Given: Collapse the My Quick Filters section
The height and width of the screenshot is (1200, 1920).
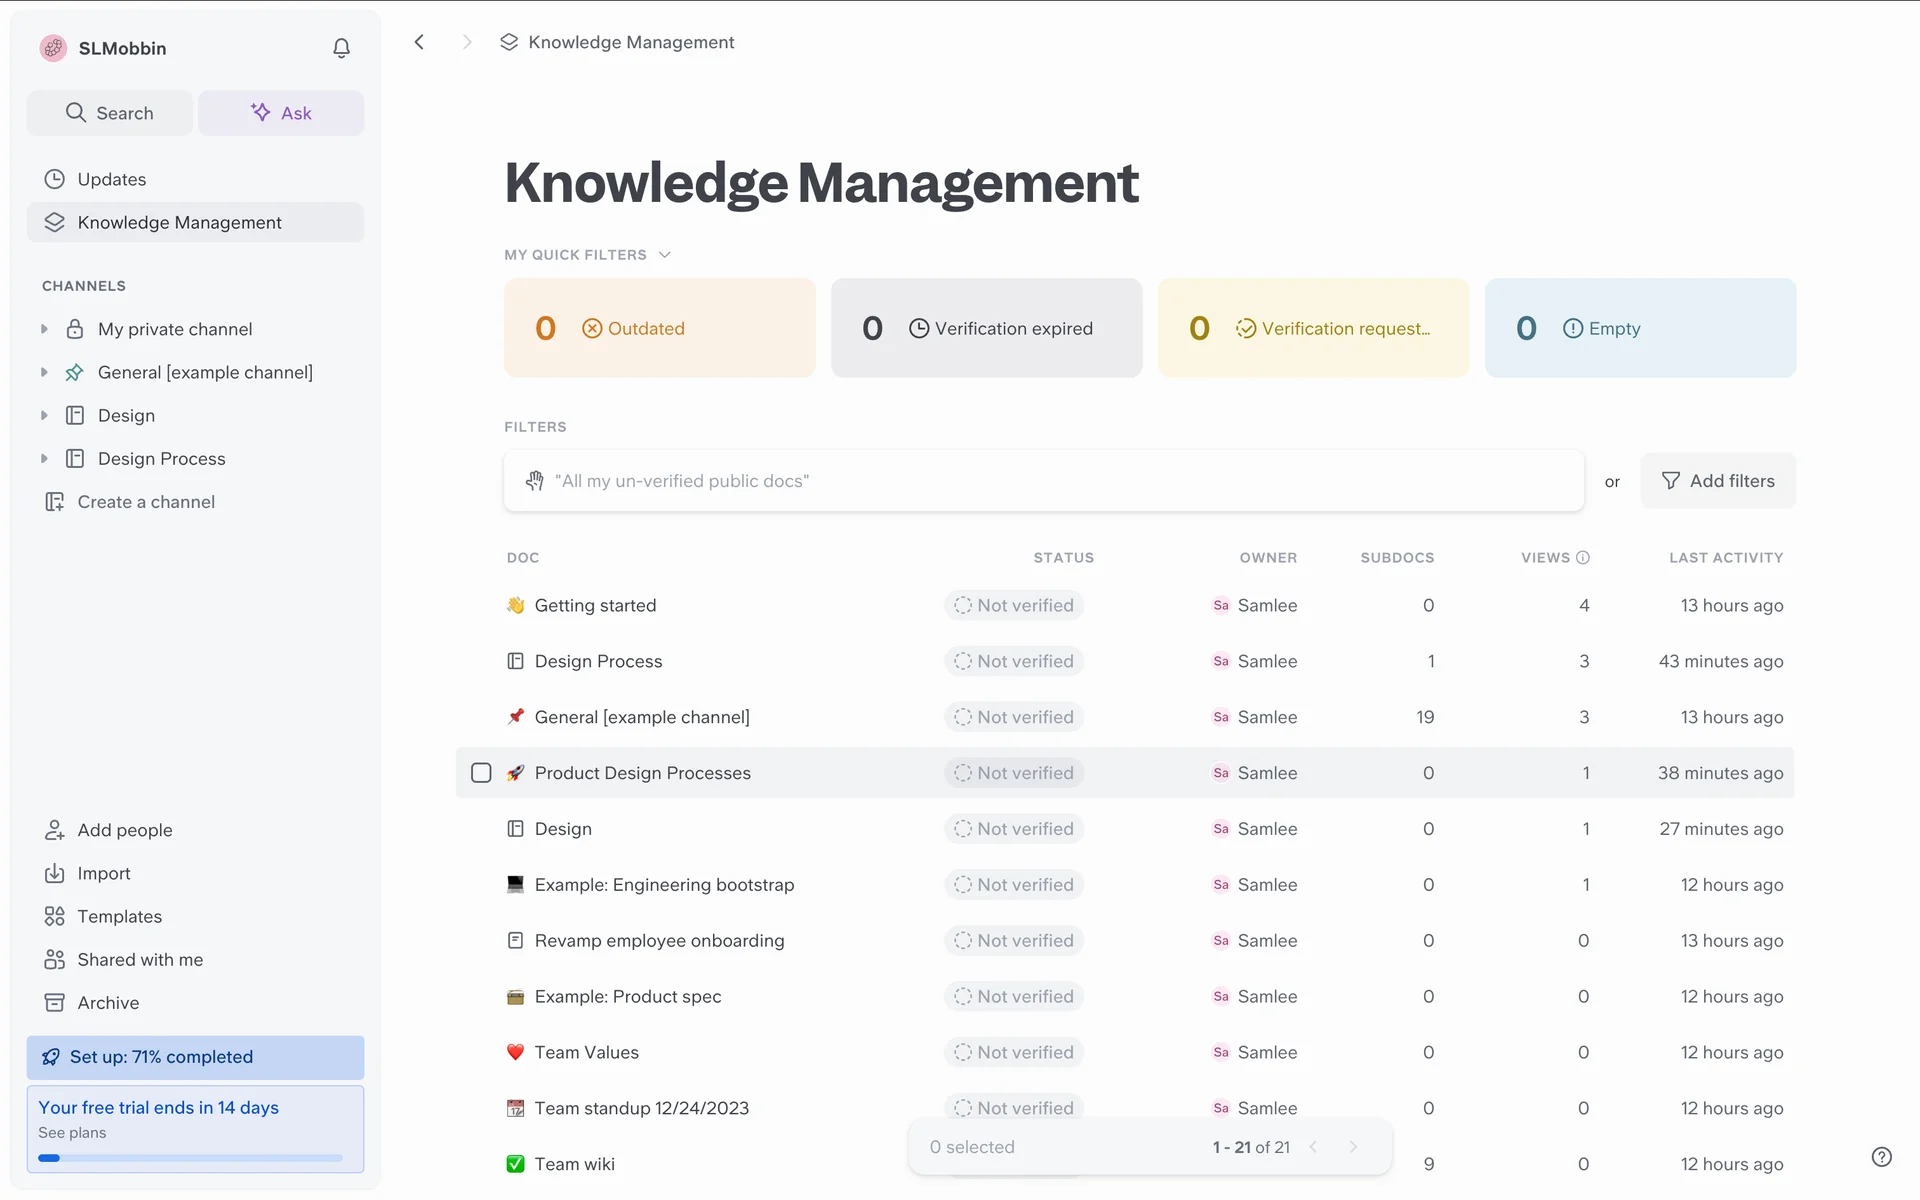Looking at the screenshot, I should (x=665, y=255).
